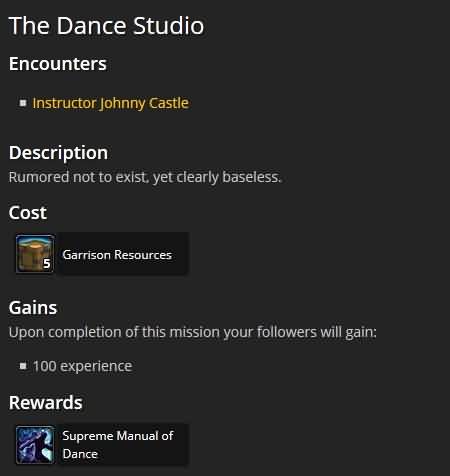Click the 100 experience list item
450x476 pixels.
(x=82, y=366)
